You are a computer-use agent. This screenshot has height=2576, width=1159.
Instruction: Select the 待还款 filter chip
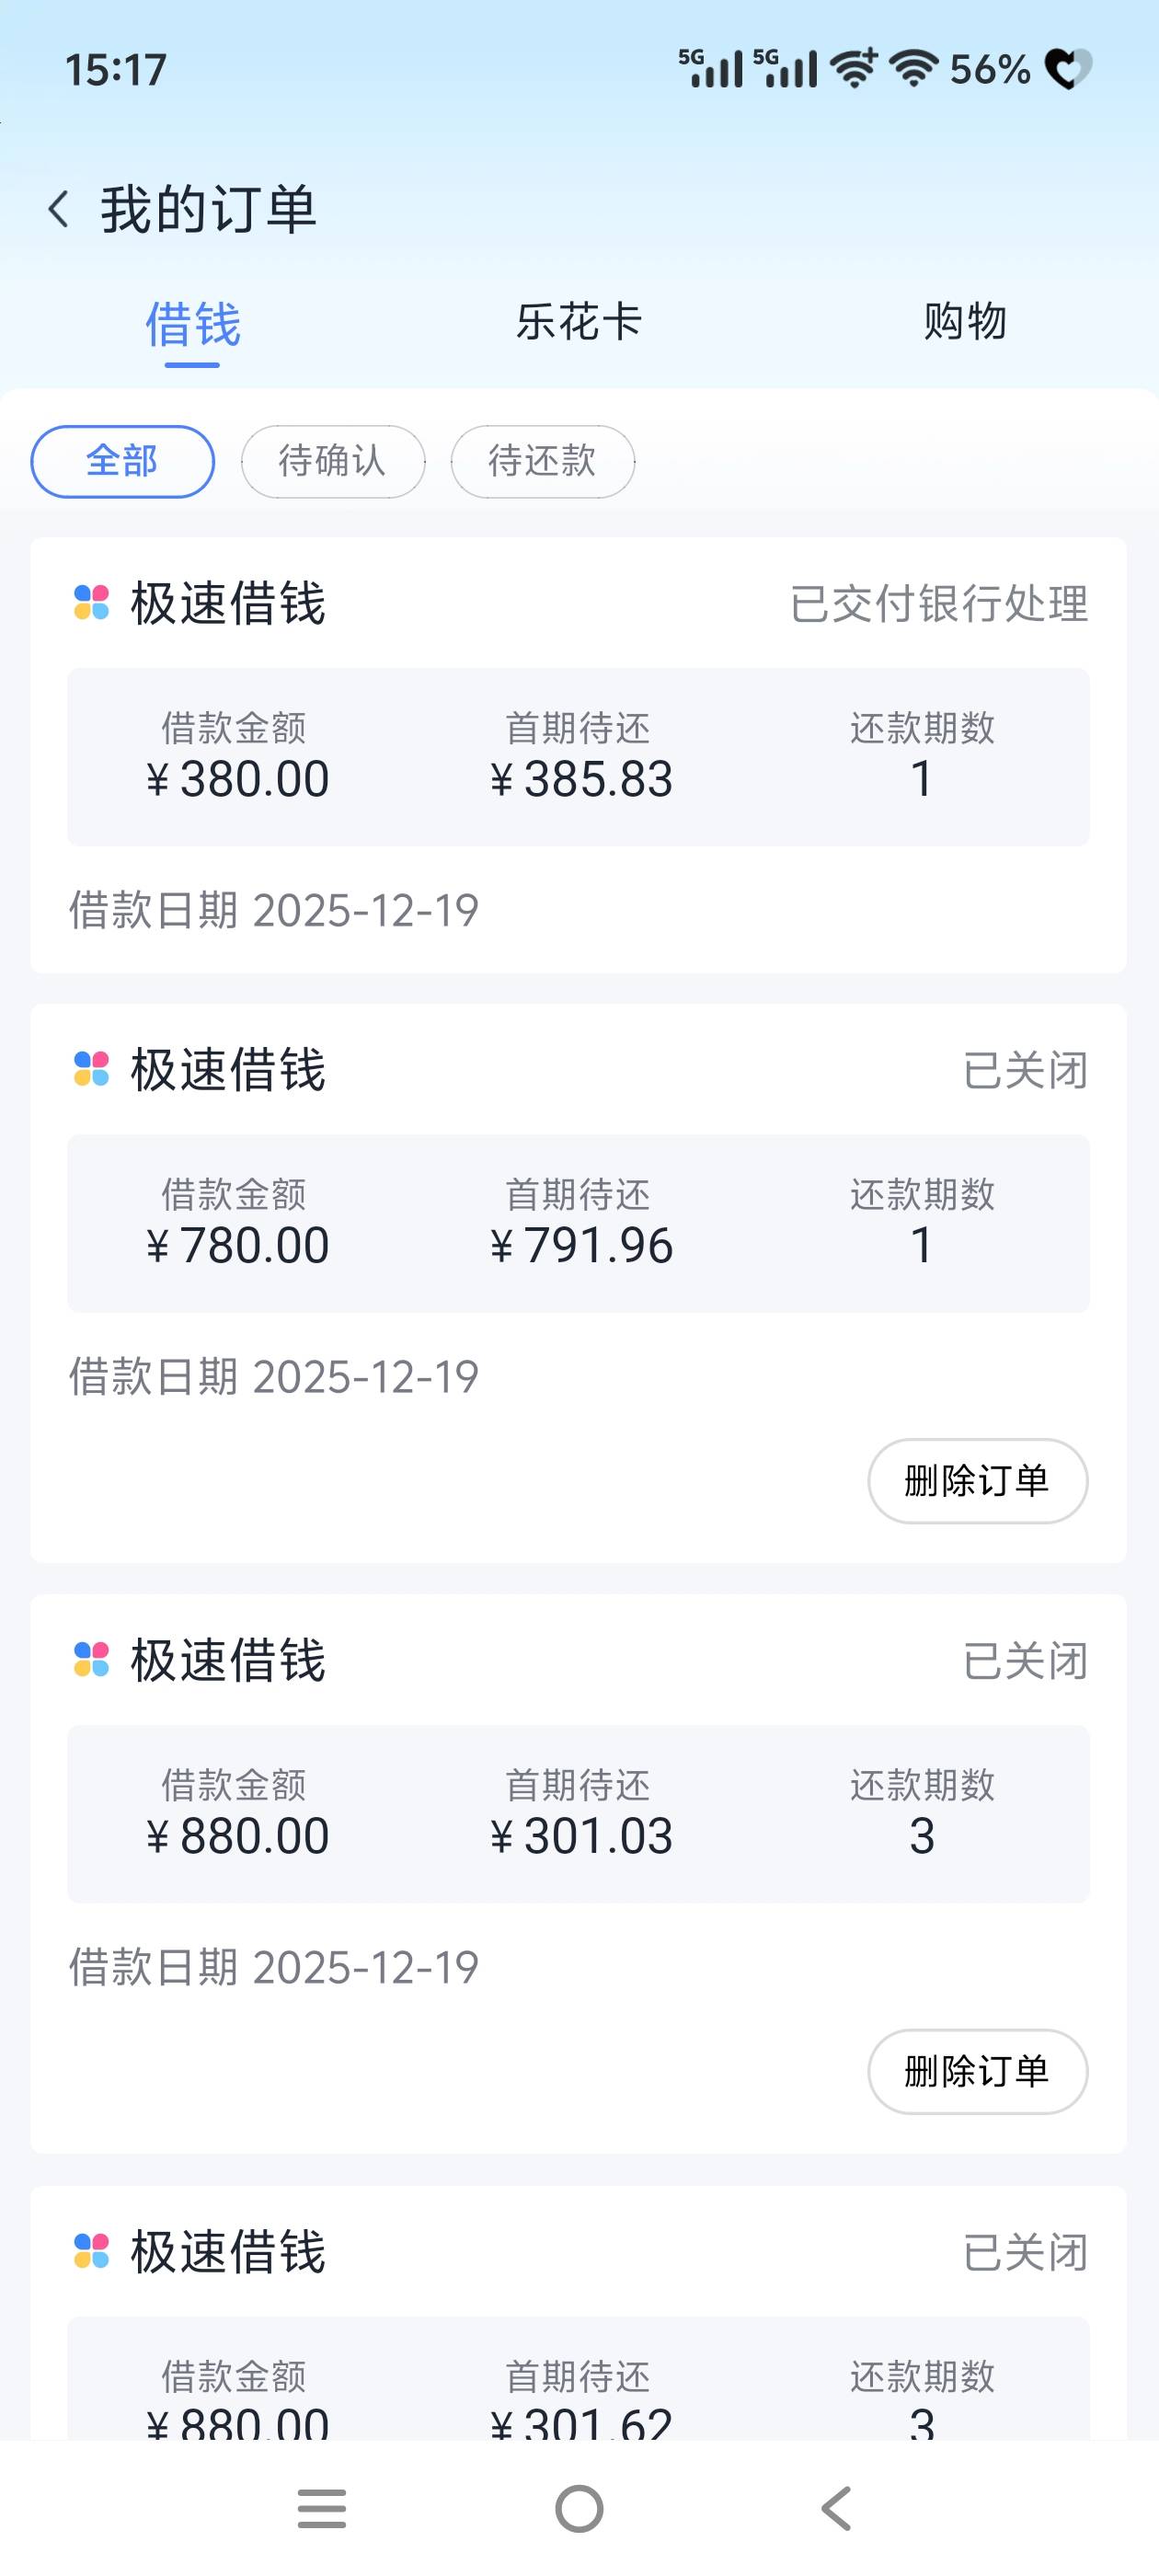pyautogui.click(x=542, y=461)
